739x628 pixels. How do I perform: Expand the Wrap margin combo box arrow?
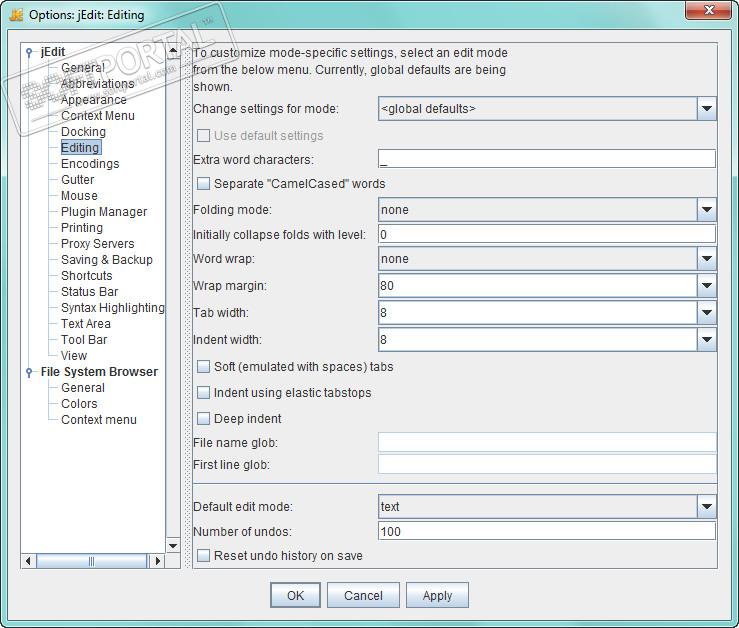(706, 286)
